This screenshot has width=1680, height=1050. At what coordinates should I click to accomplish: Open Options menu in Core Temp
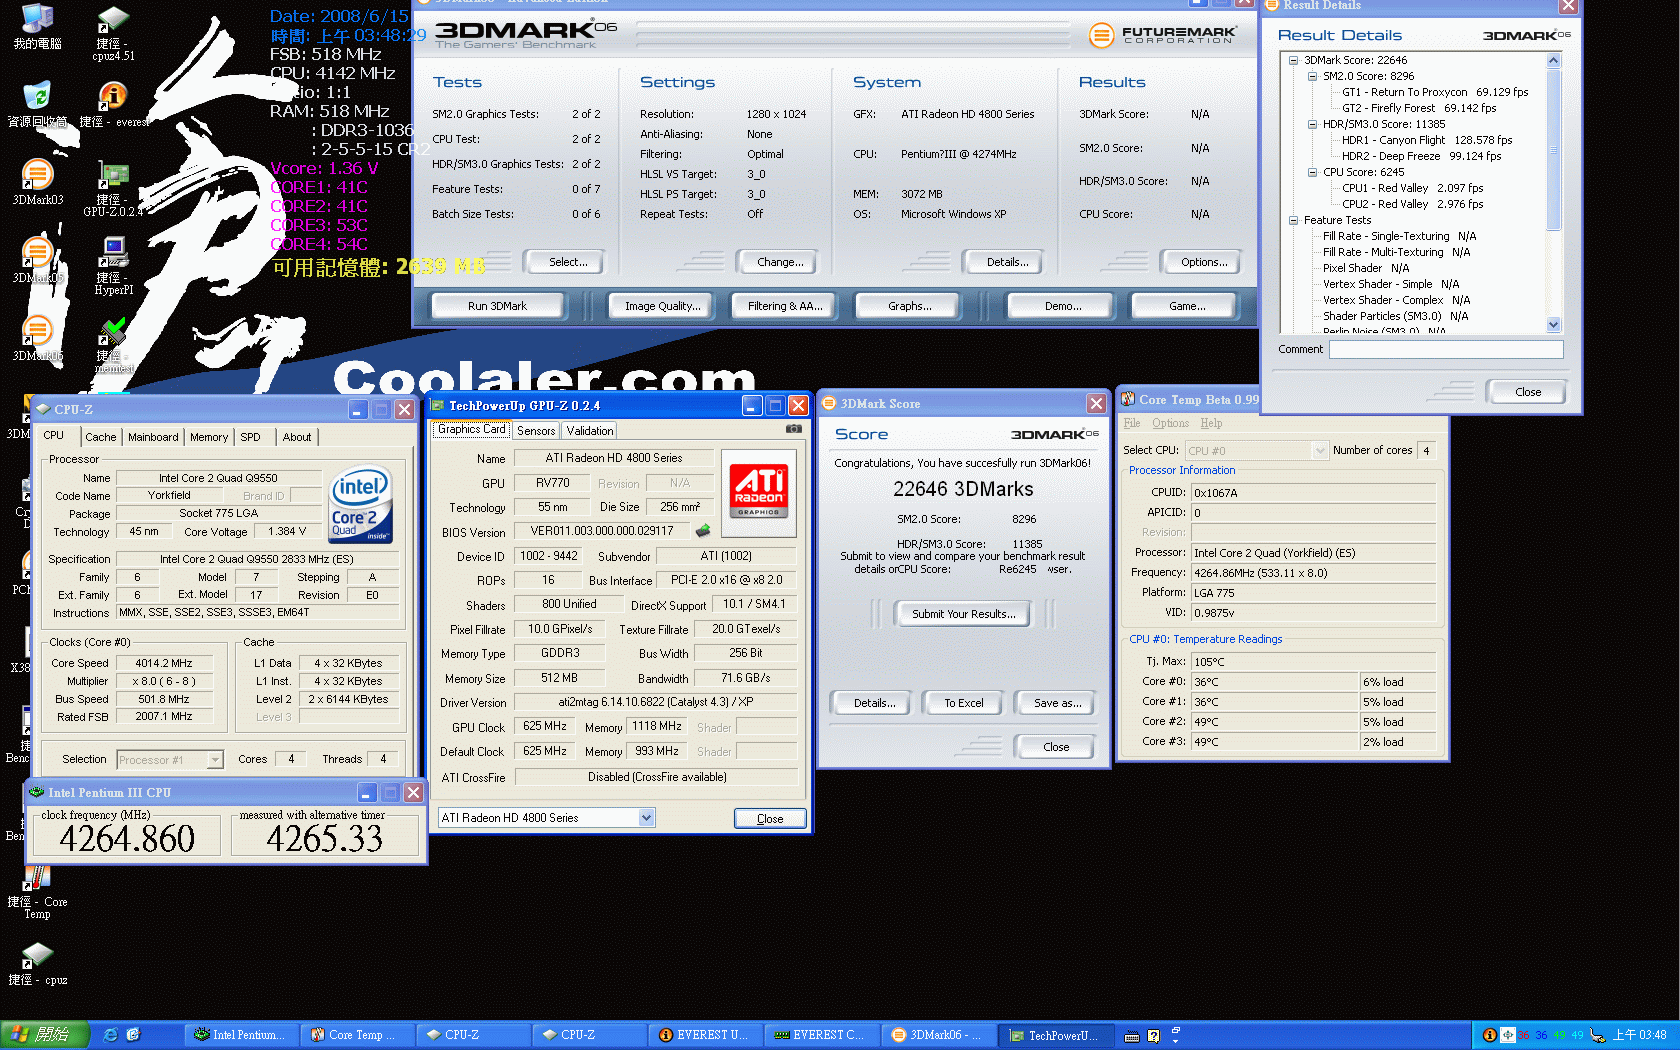[x=1170, y=423]
